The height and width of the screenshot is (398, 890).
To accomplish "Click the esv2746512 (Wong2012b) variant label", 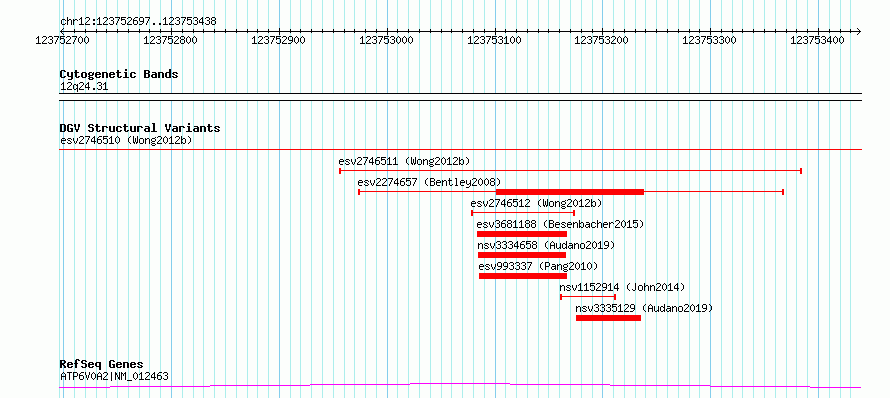I will pyautogui.click(x=536, y=203).
